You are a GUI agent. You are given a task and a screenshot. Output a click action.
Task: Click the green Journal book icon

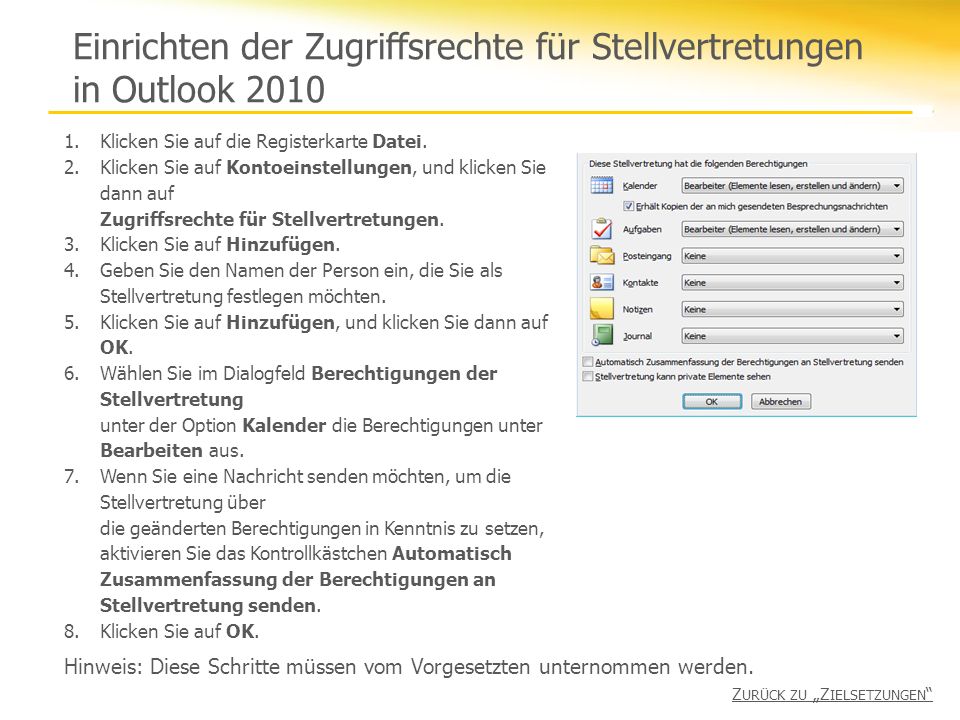pos(602,335)
